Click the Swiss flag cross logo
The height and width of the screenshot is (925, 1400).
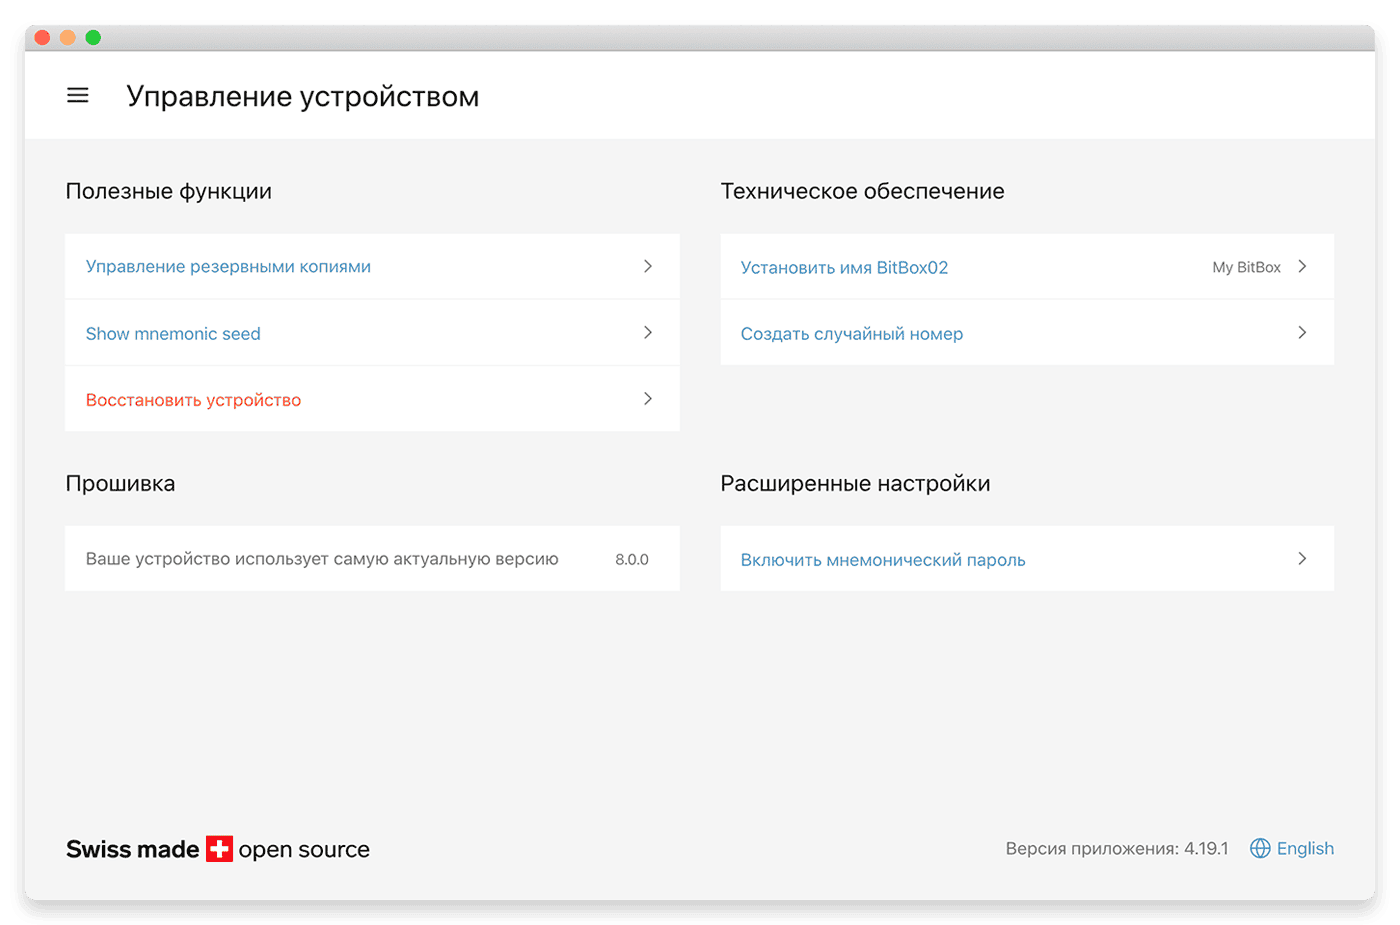click(x=219, y=849)
